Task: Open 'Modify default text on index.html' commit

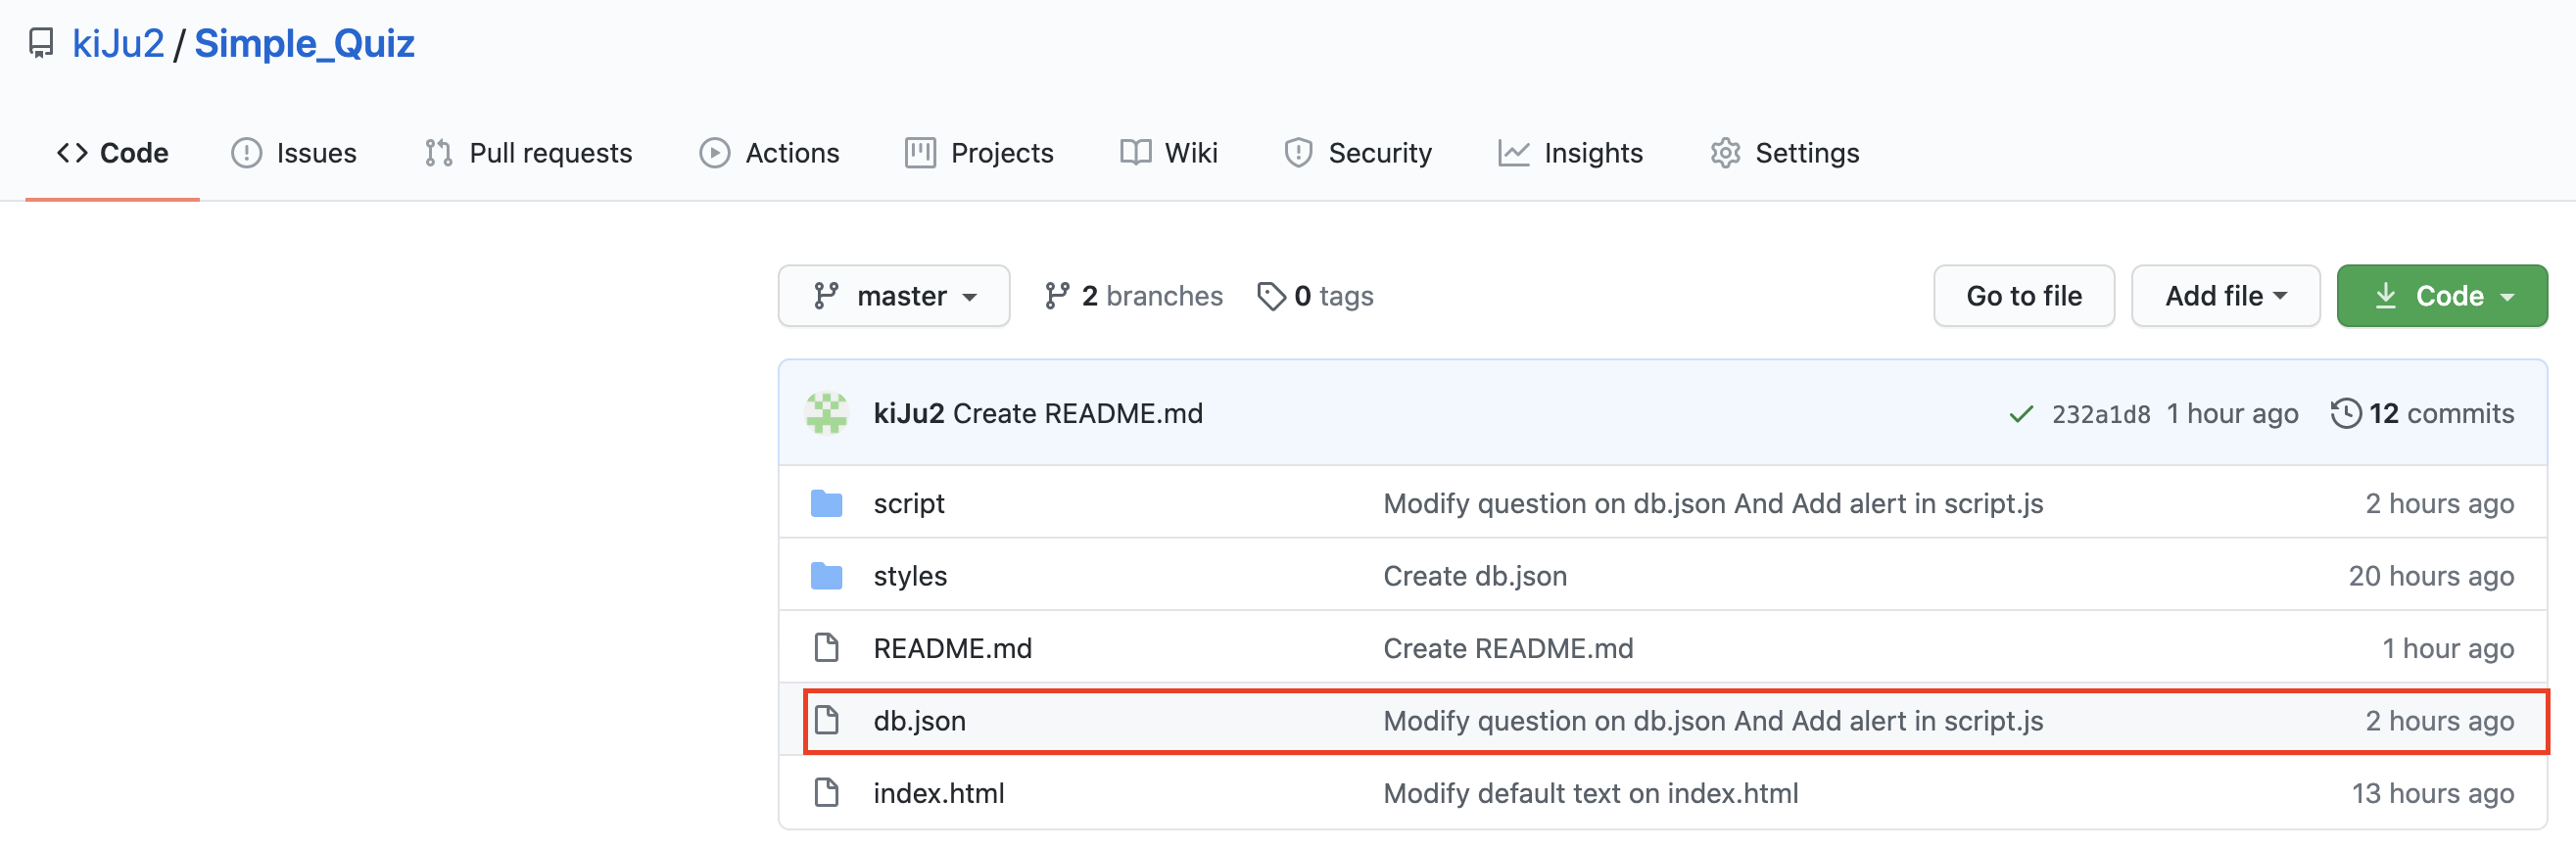Action: (1590, 793)
